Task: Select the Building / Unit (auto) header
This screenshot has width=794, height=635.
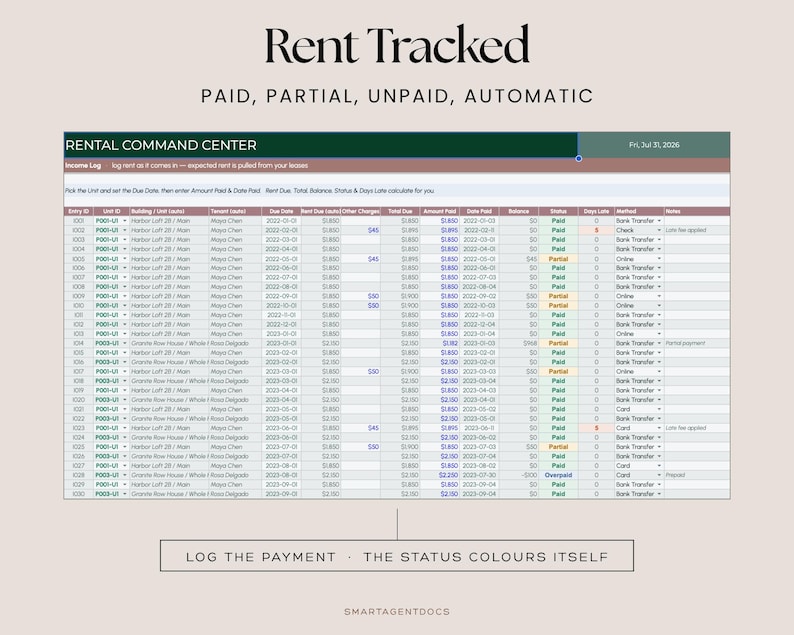Action: point(169,211)
